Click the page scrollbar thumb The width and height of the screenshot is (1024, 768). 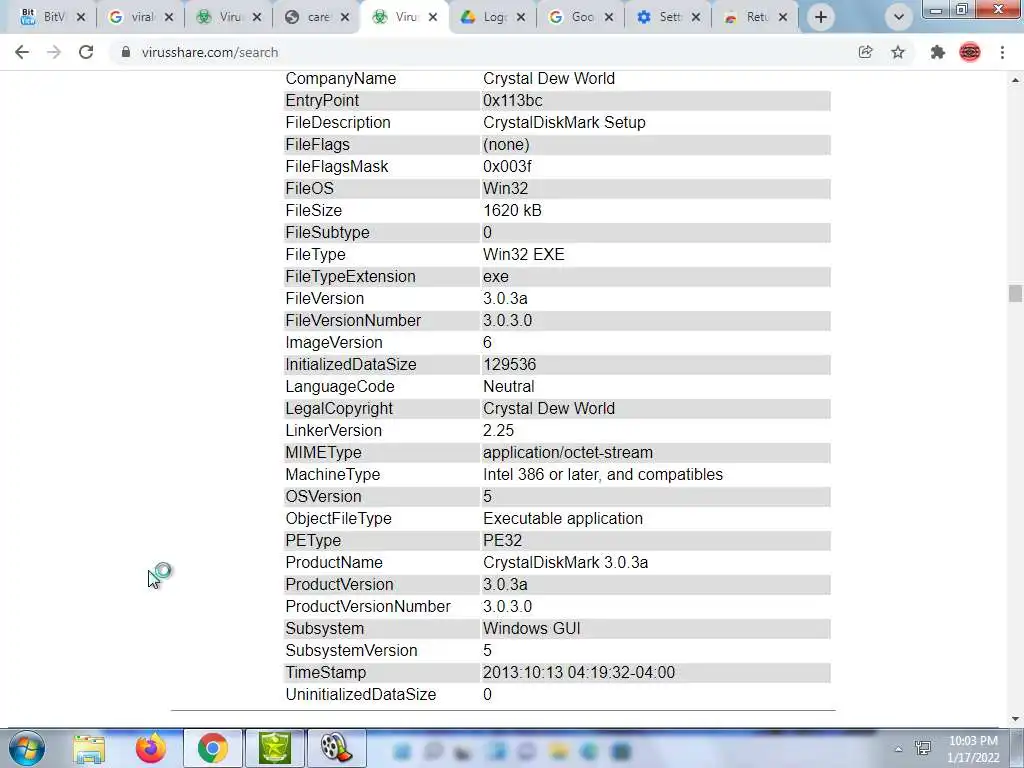(x=1015, y=293)
